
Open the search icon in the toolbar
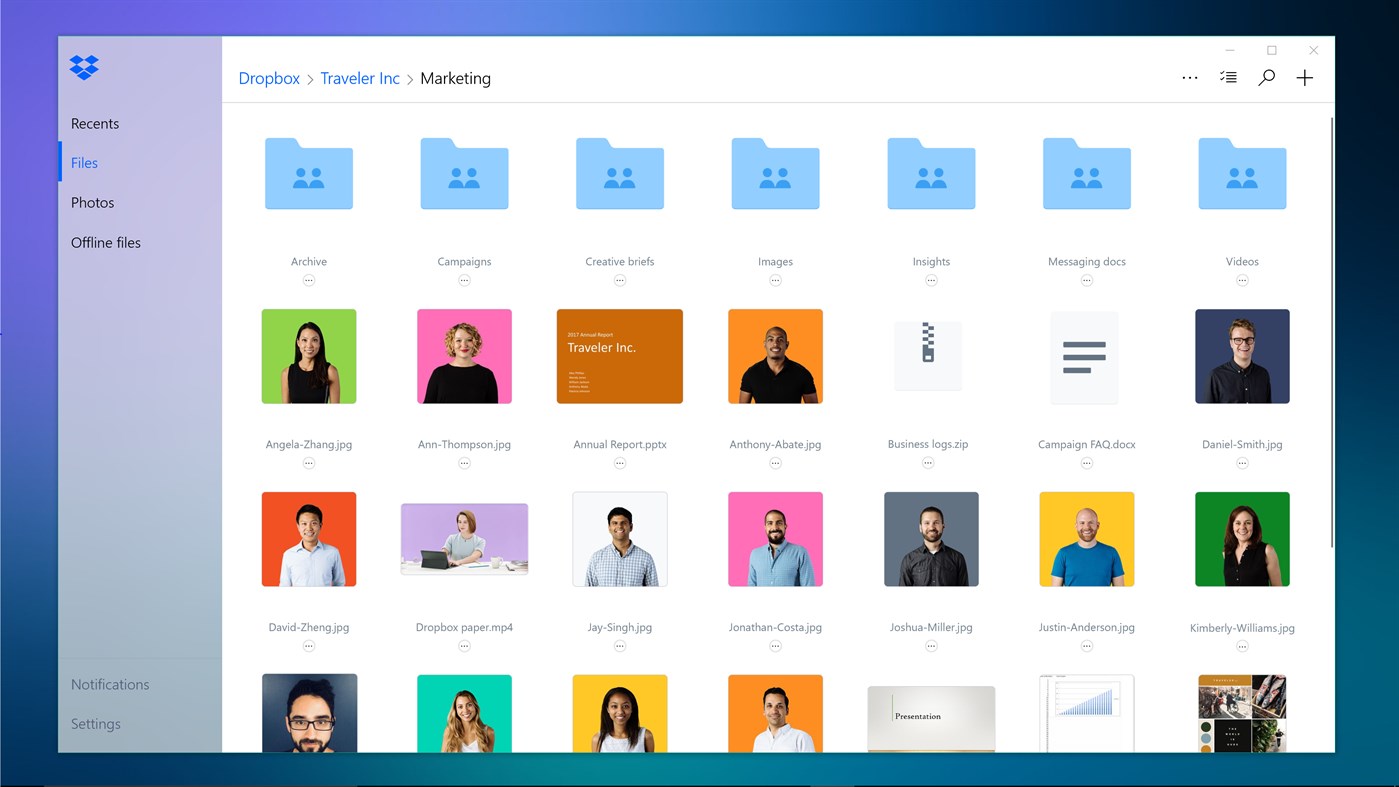1266,76
